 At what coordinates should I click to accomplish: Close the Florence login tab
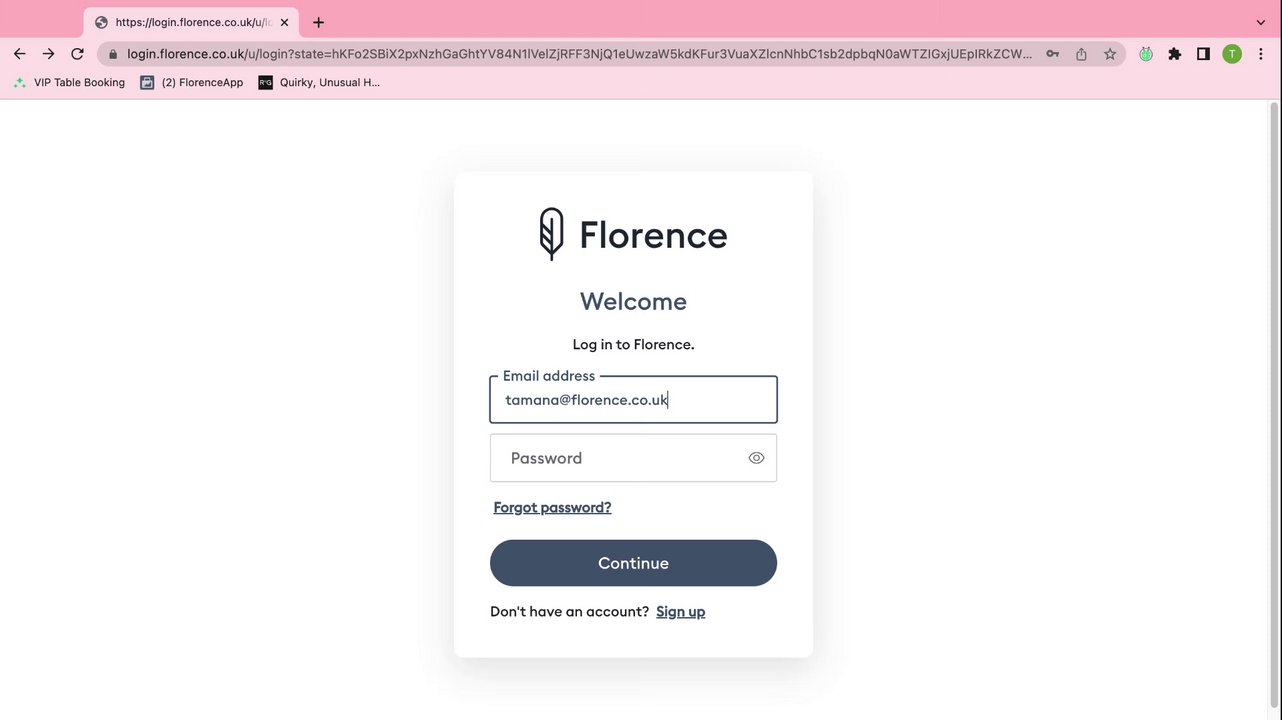[x=284, y=22]
